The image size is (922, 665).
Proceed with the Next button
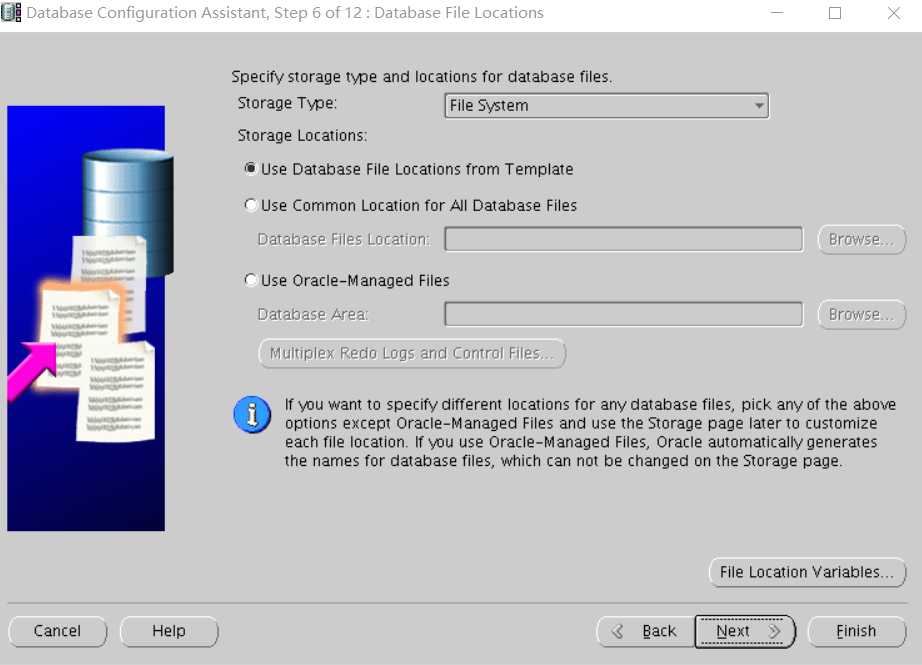(745, 631)
